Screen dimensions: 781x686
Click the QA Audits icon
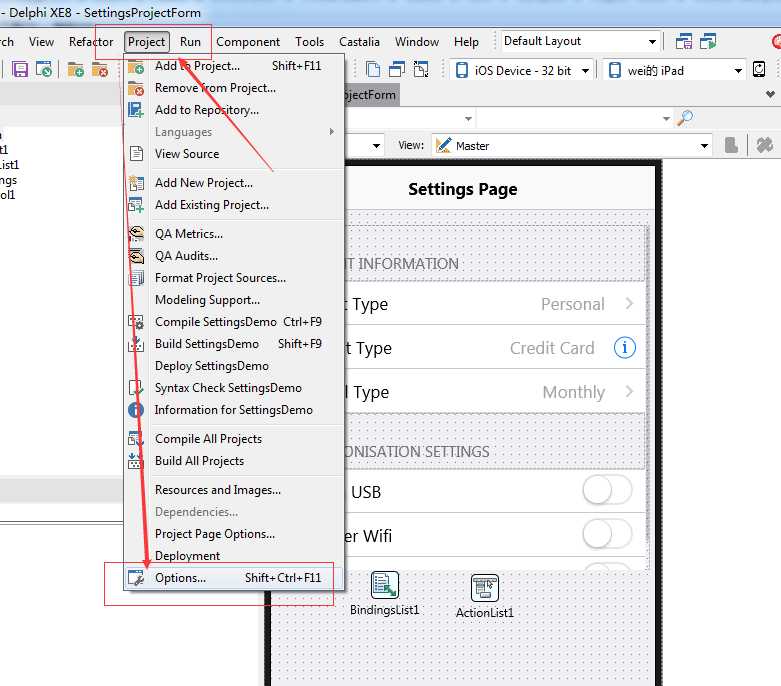click(136, 256)
